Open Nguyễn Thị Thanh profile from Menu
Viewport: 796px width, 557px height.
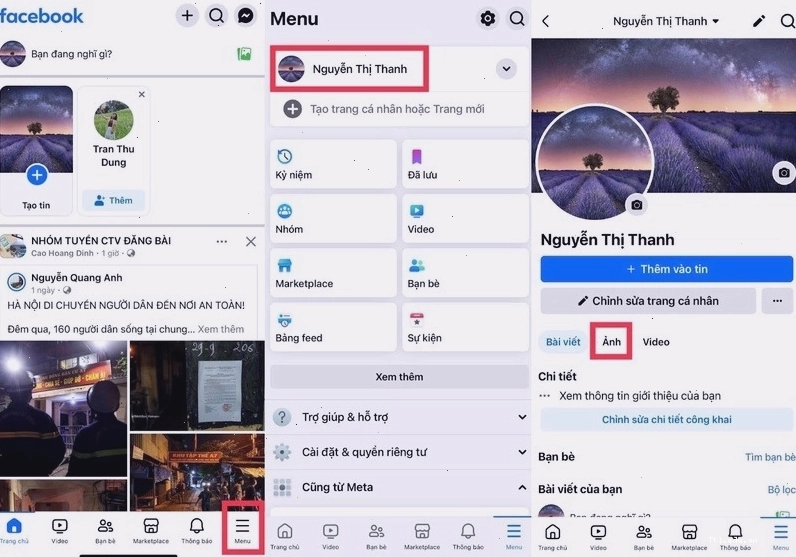pos(349,69)
